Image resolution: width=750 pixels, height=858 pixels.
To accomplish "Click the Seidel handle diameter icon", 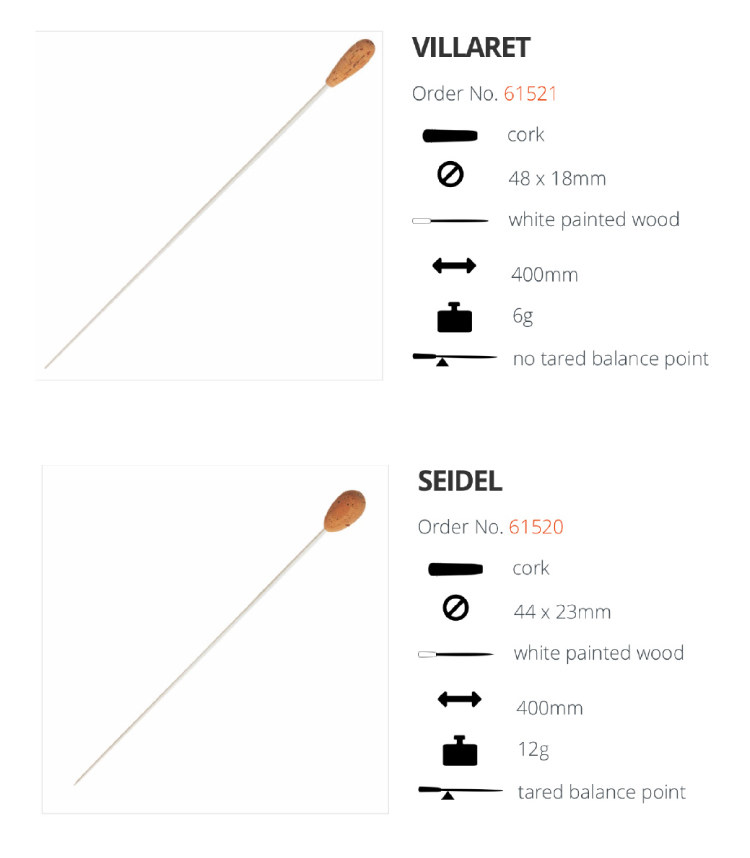I will click(x=456, y=608).
